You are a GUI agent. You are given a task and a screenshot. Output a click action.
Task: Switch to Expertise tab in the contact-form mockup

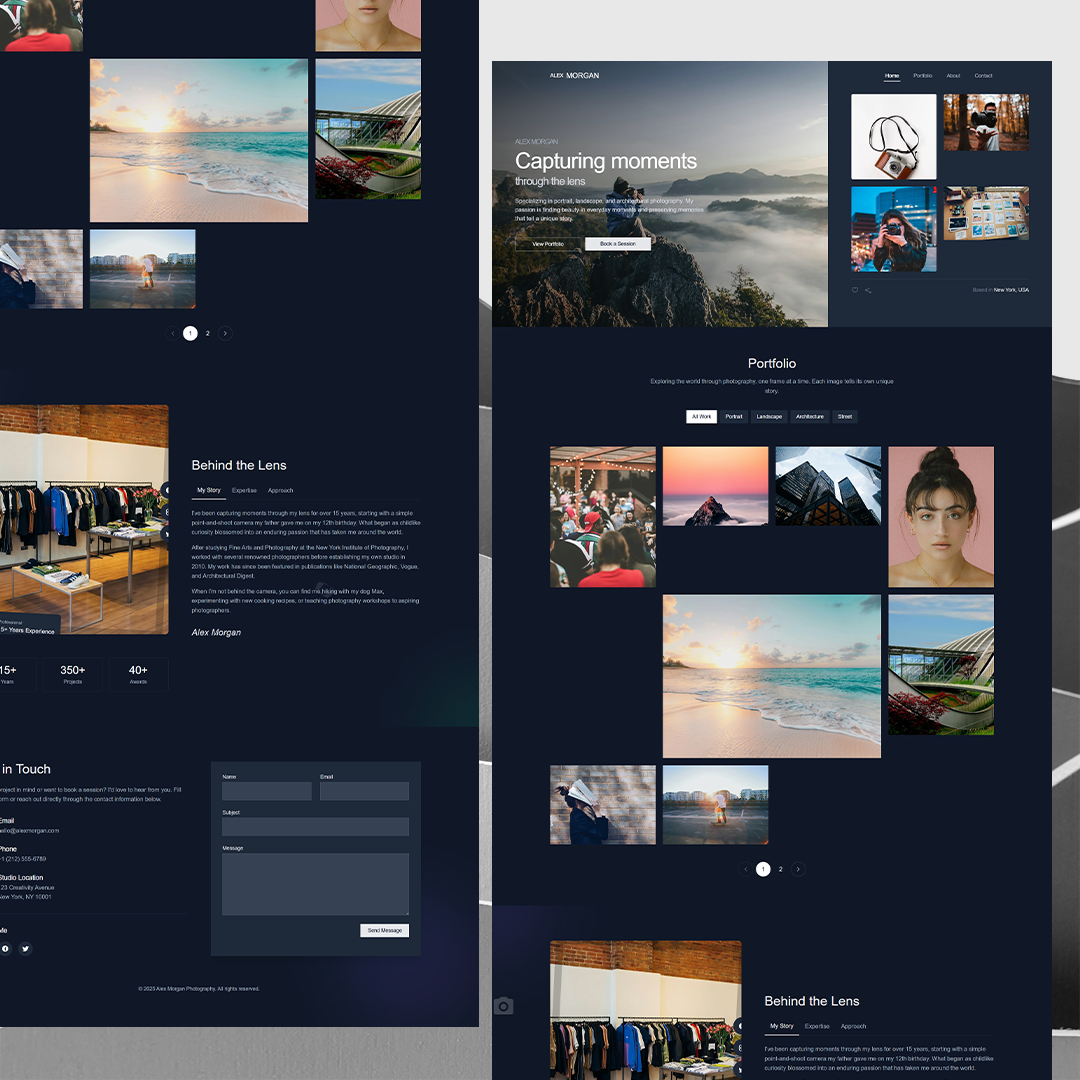(x=245, y=490)
